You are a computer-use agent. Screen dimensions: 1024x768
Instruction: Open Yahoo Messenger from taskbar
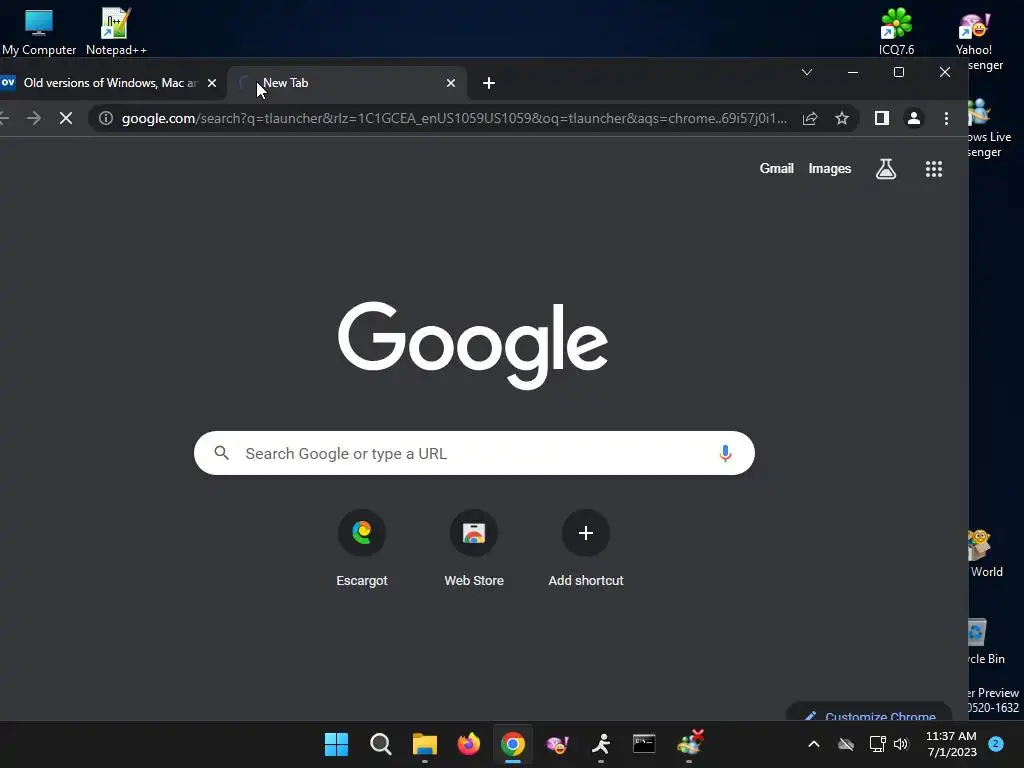pyautogui.click(x=557, y=744)
